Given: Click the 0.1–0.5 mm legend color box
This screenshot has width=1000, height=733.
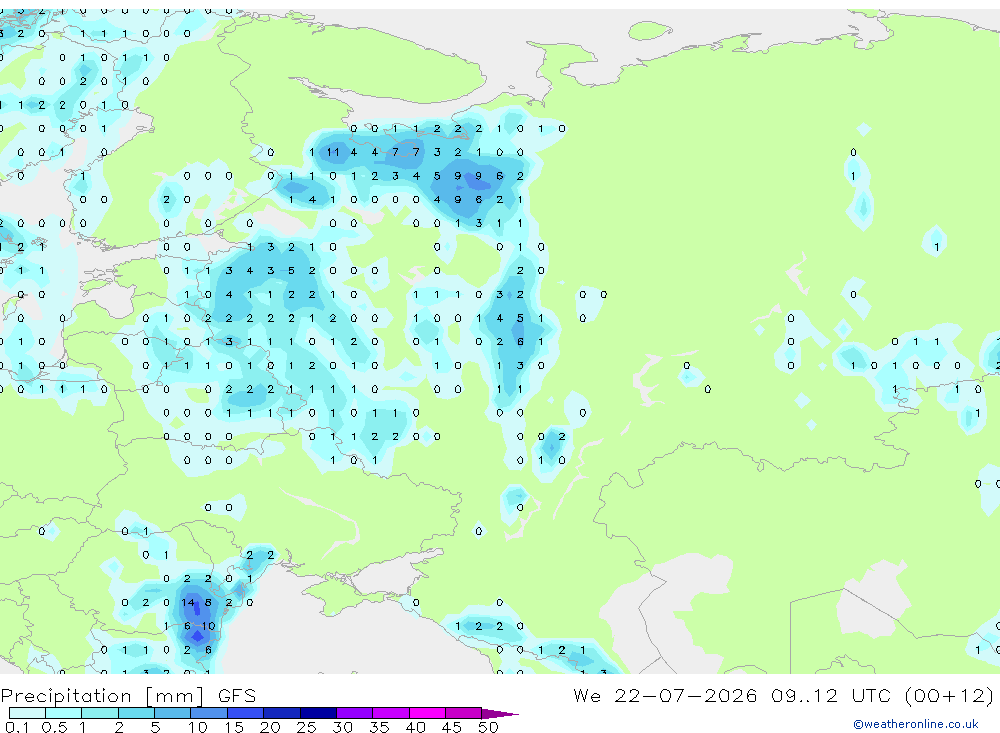Looking at the screenshot, I should [27, 713].
